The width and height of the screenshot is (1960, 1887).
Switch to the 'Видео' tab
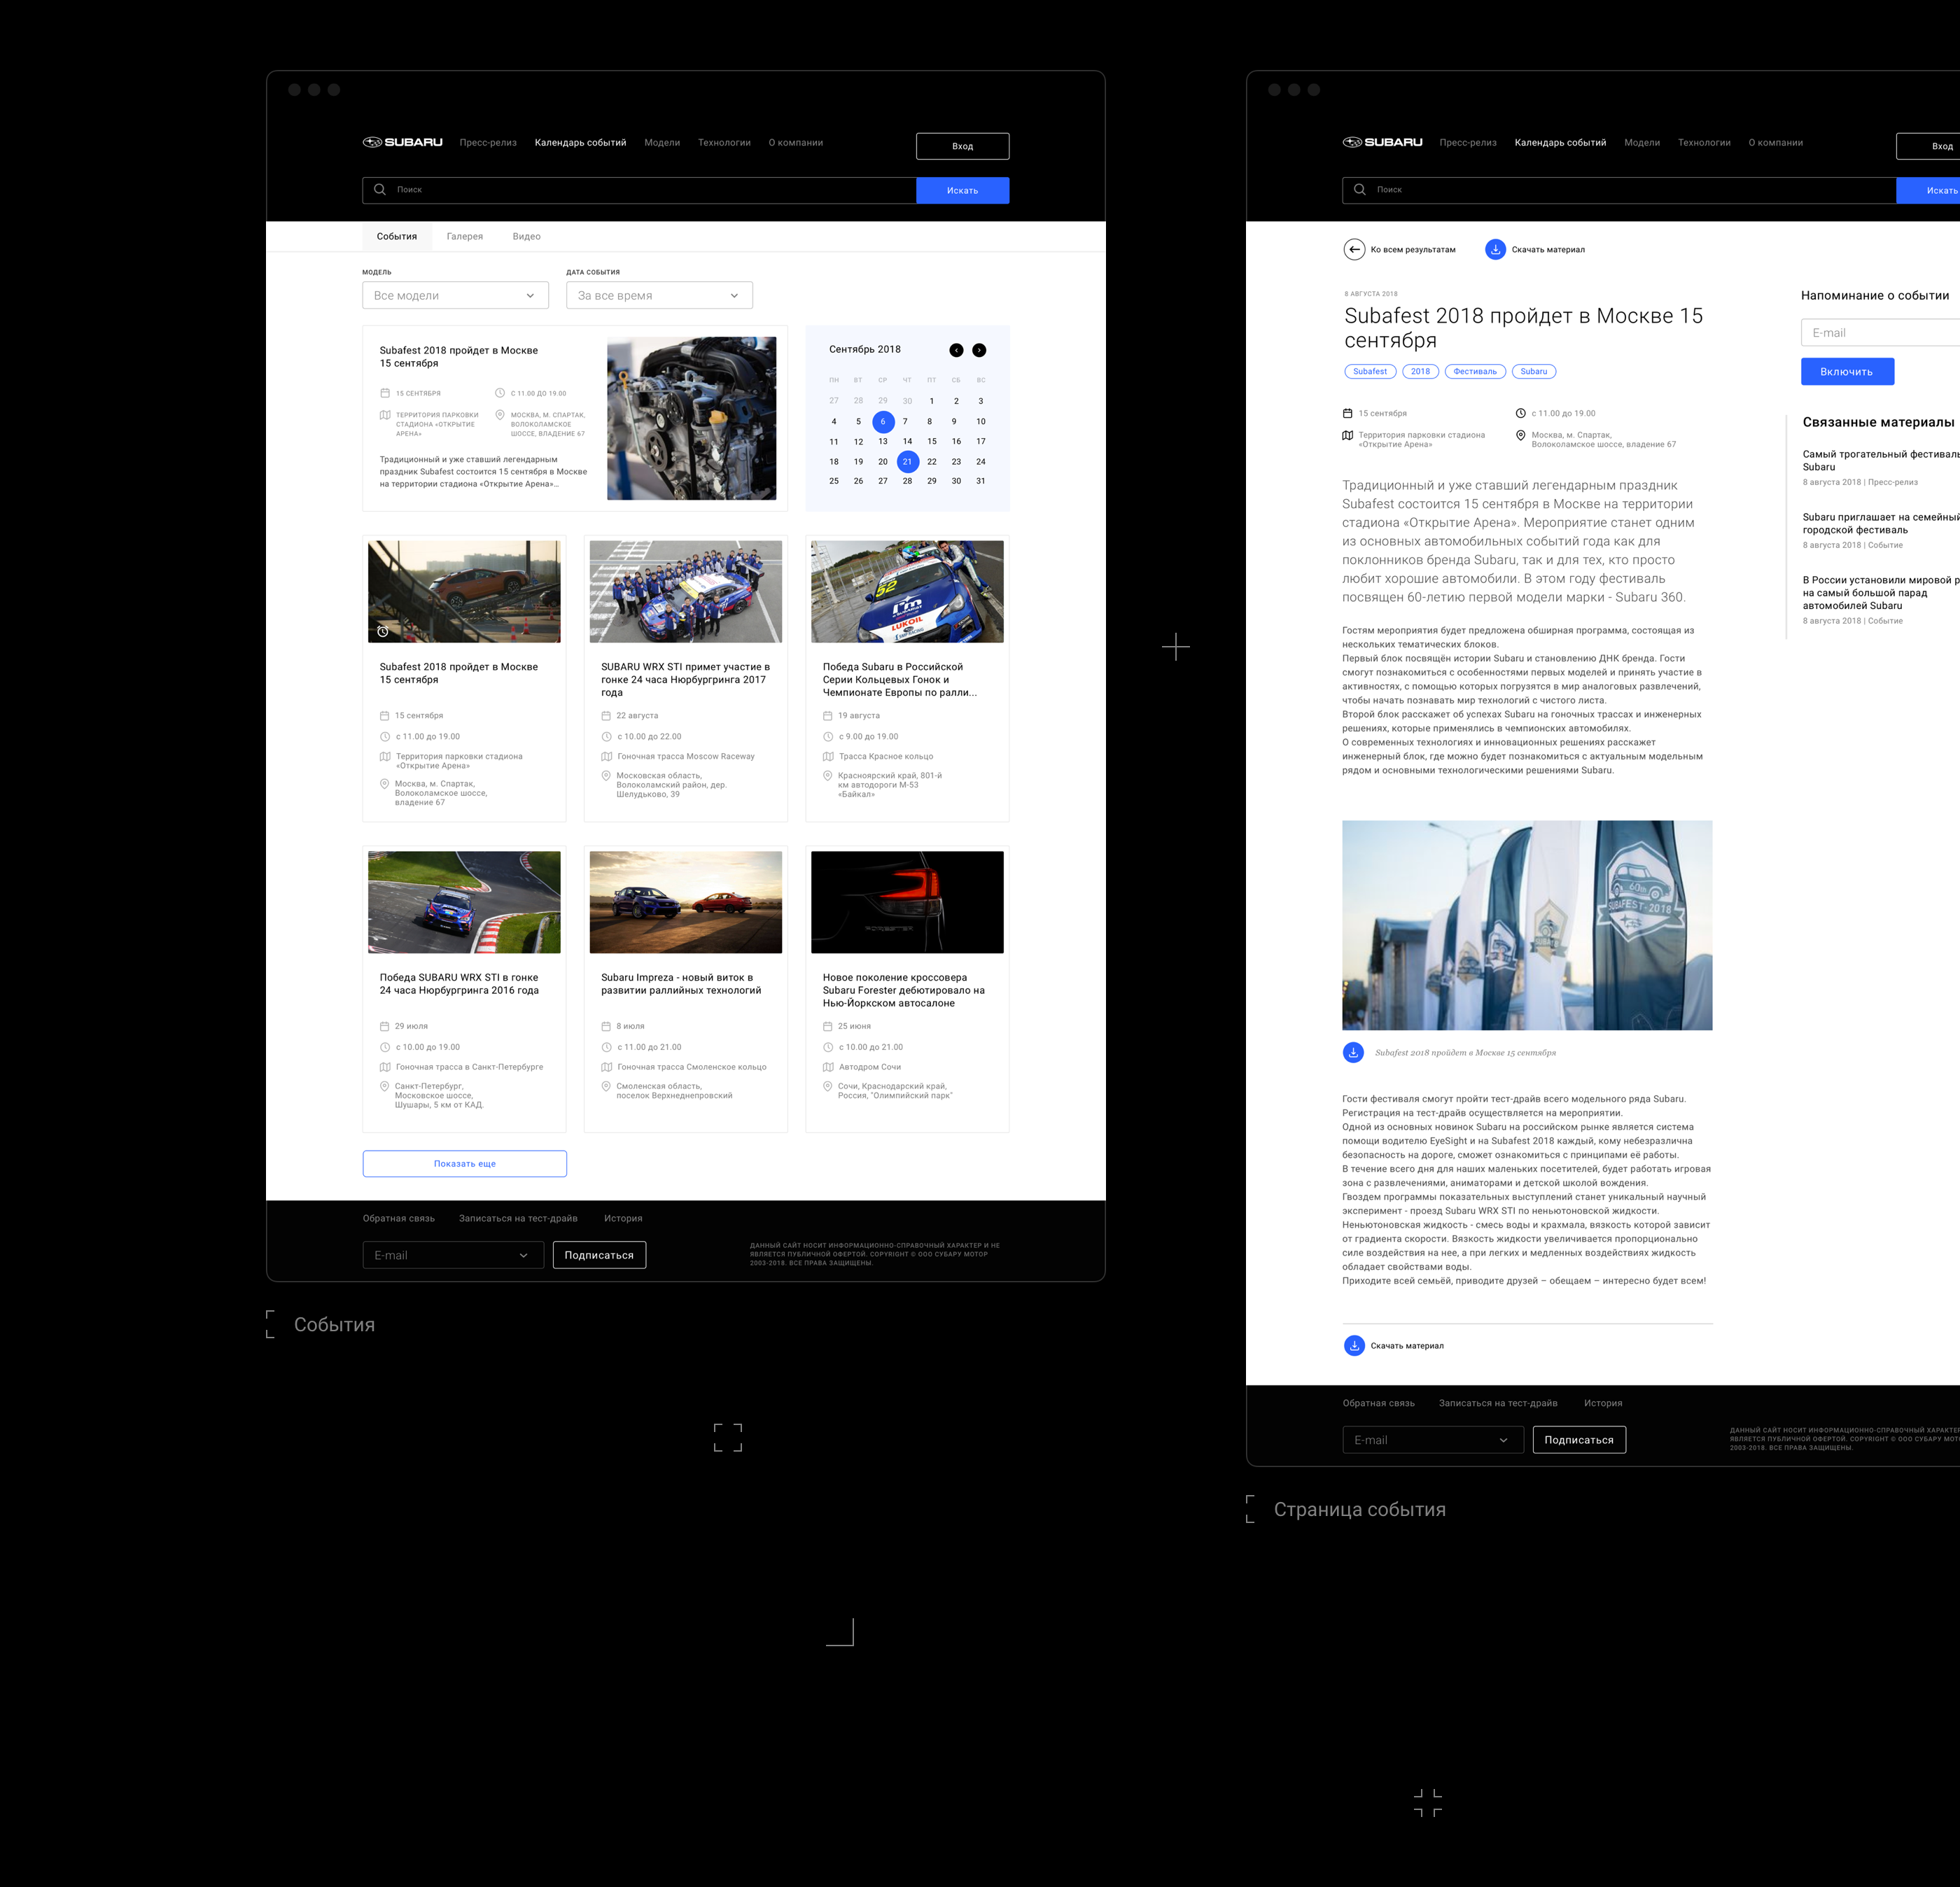(x=527, y=237)
